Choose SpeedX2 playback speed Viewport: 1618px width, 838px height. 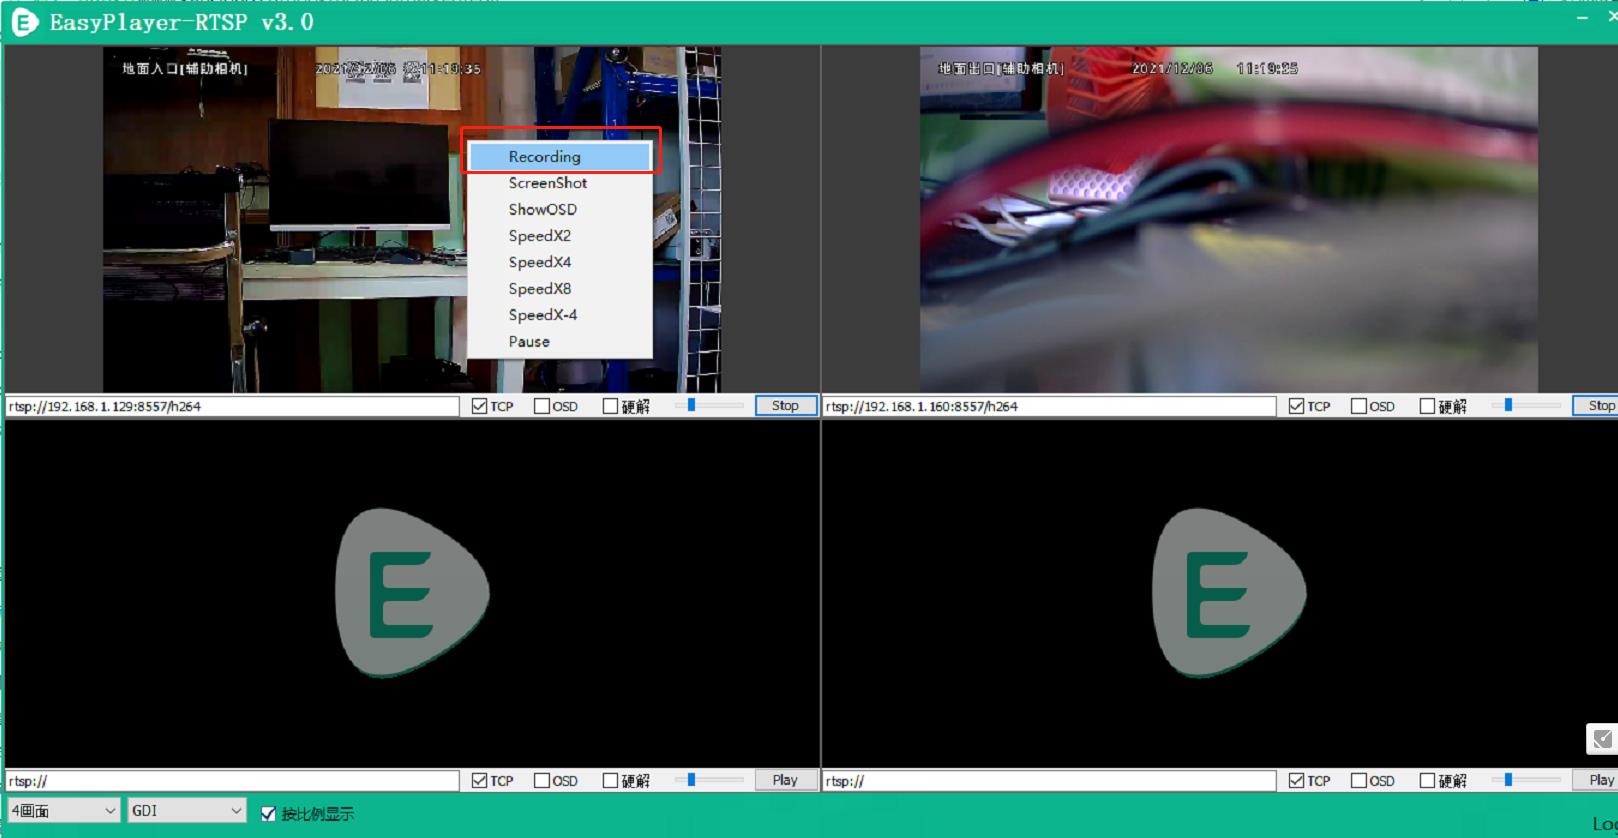pos(560,236)
